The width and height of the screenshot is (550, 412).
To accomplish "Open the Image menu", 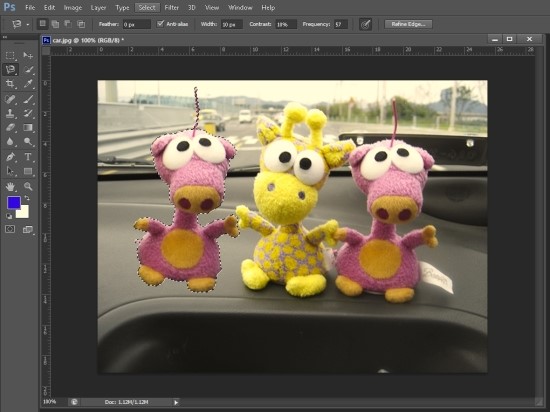I will (73, 7).
